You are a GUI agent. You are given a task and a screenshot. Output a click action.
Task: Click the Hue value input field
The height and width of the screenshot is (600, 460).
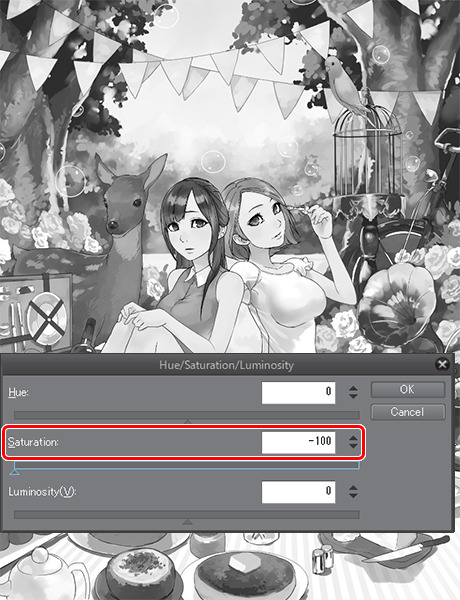tap(299, 392)
